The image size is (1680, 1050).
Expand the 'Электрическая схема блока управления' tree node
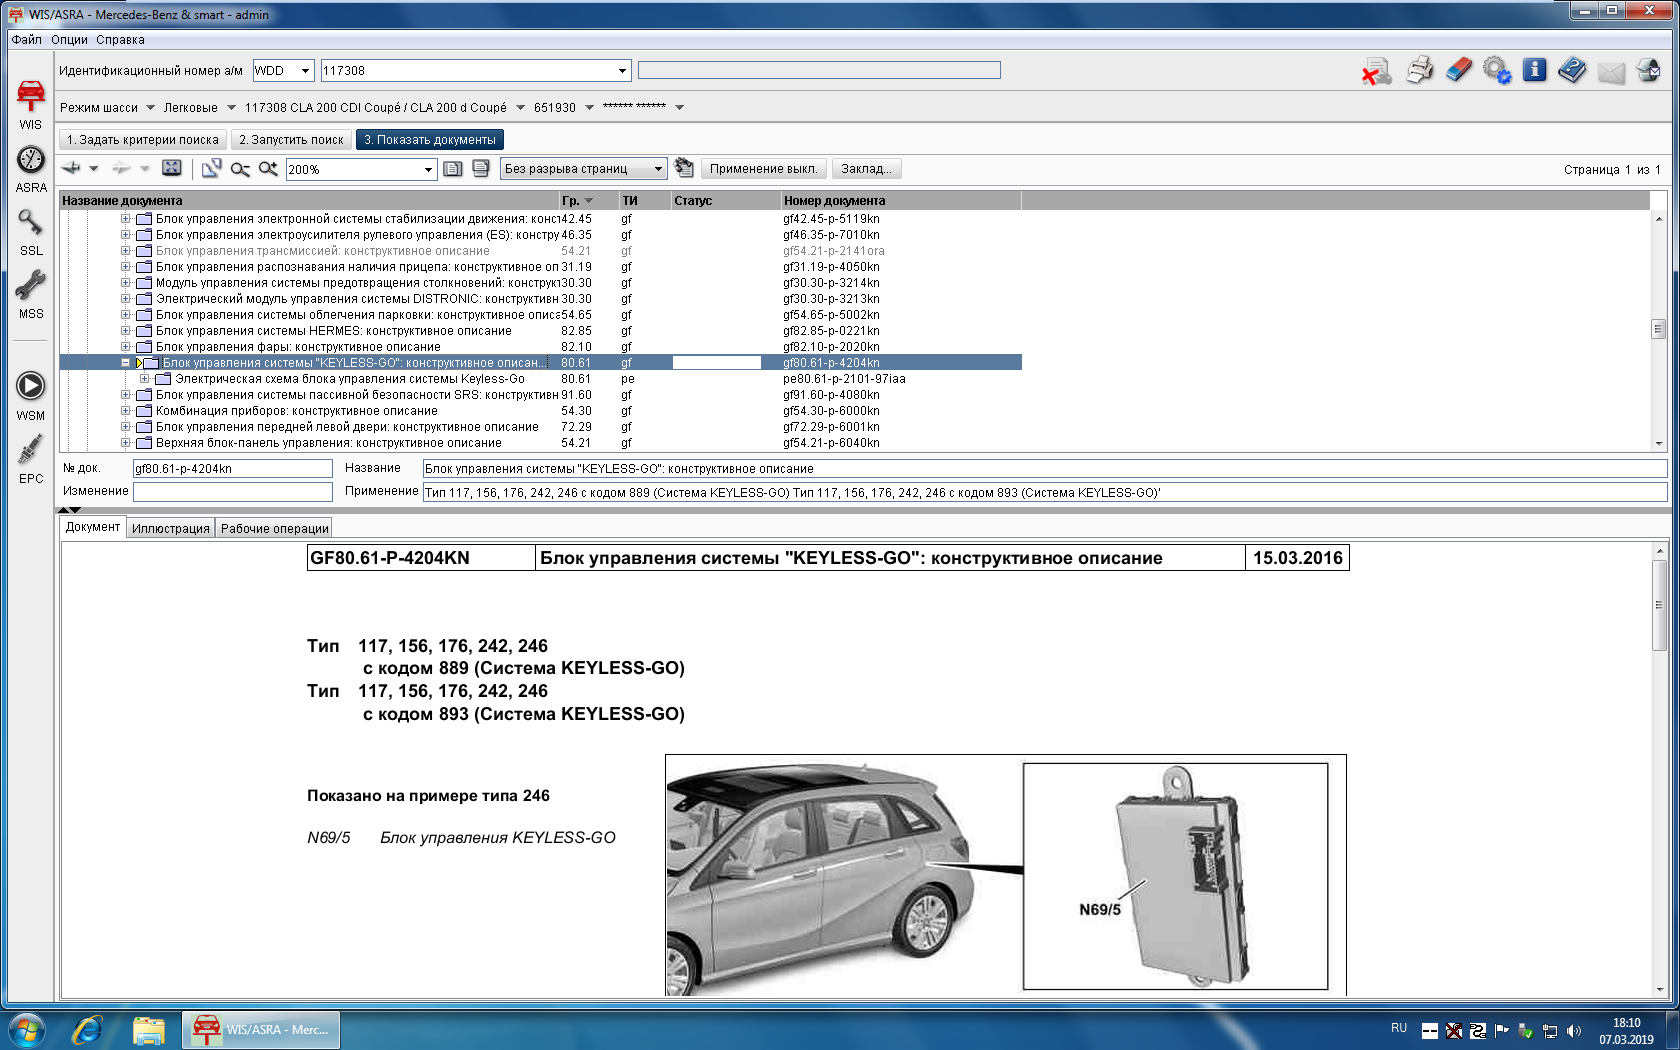tap(145, 379)
